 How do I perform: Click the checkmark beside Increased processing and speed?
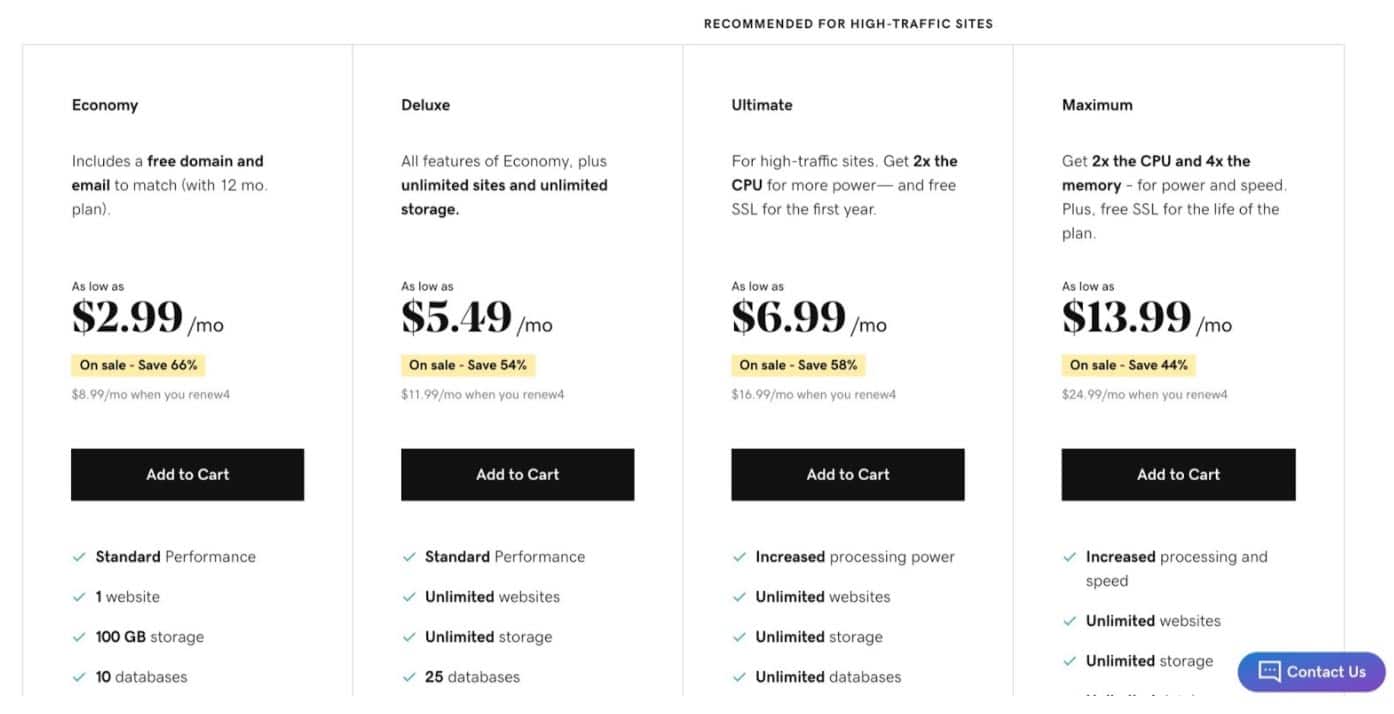tap(1070, 557)
